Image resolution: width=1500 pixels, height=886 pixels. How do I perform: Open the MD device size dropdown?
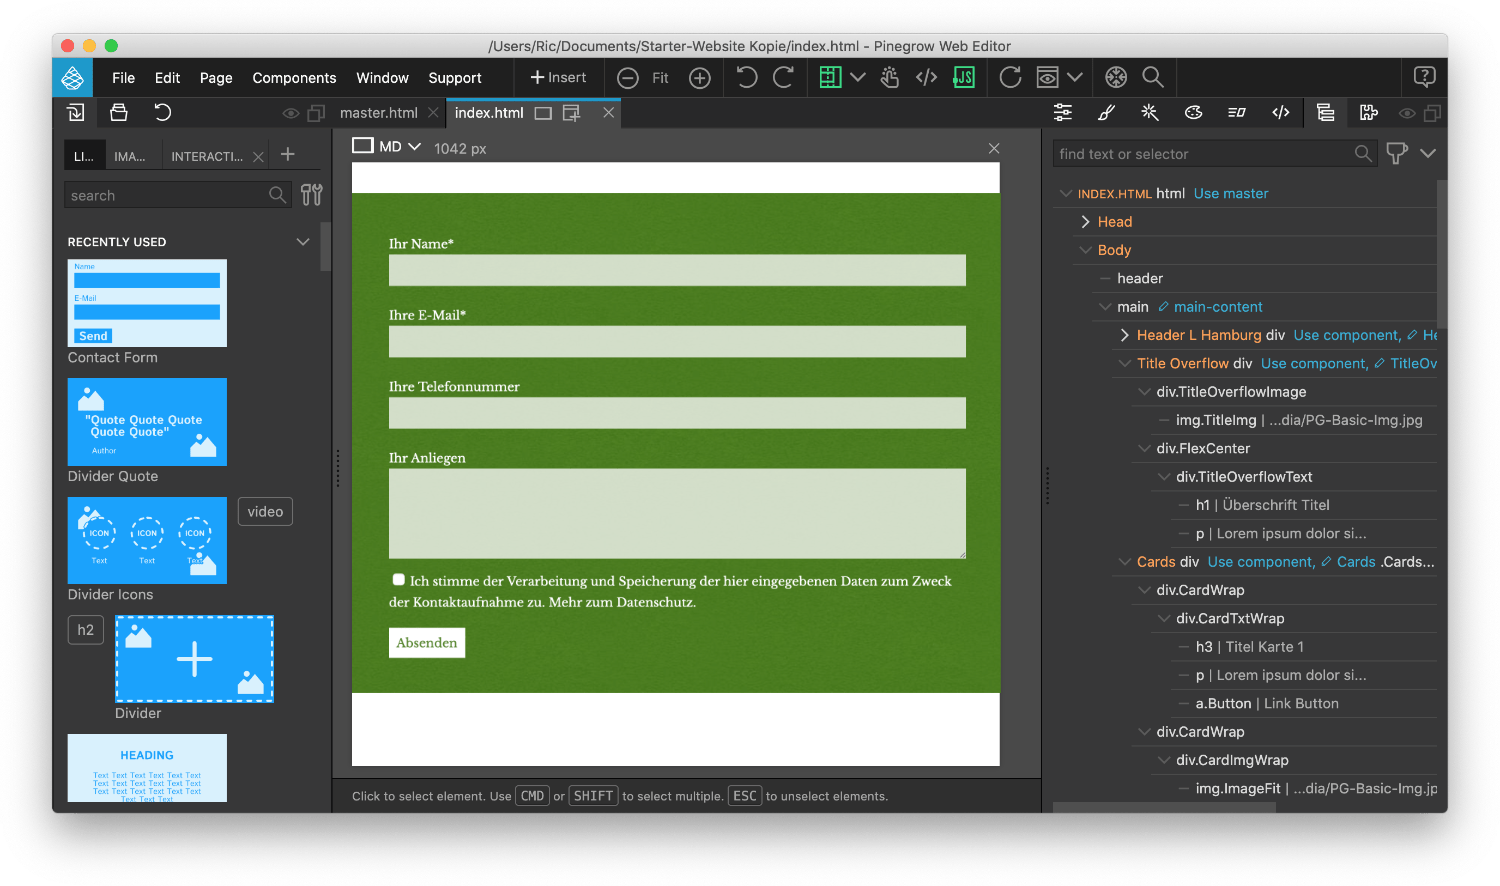coord(386,147)
